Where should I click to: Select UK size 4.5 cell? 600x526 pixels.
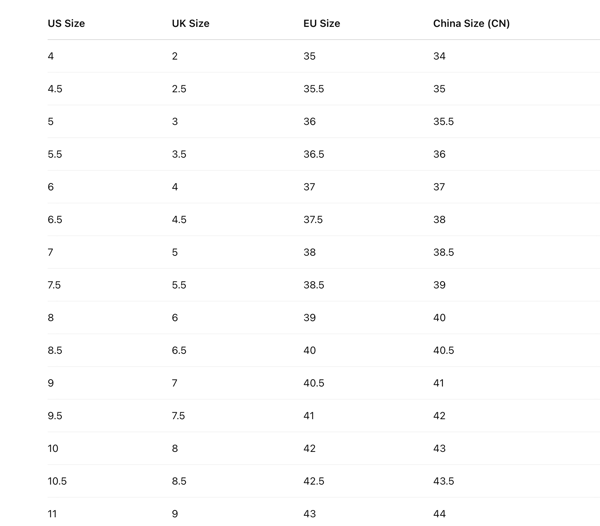179,220
